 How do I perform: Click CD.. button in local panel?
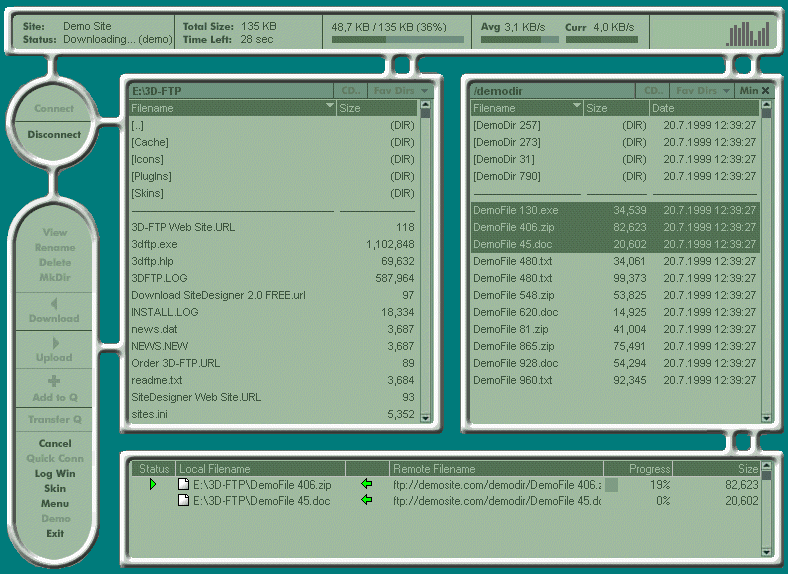pos(351,90)
